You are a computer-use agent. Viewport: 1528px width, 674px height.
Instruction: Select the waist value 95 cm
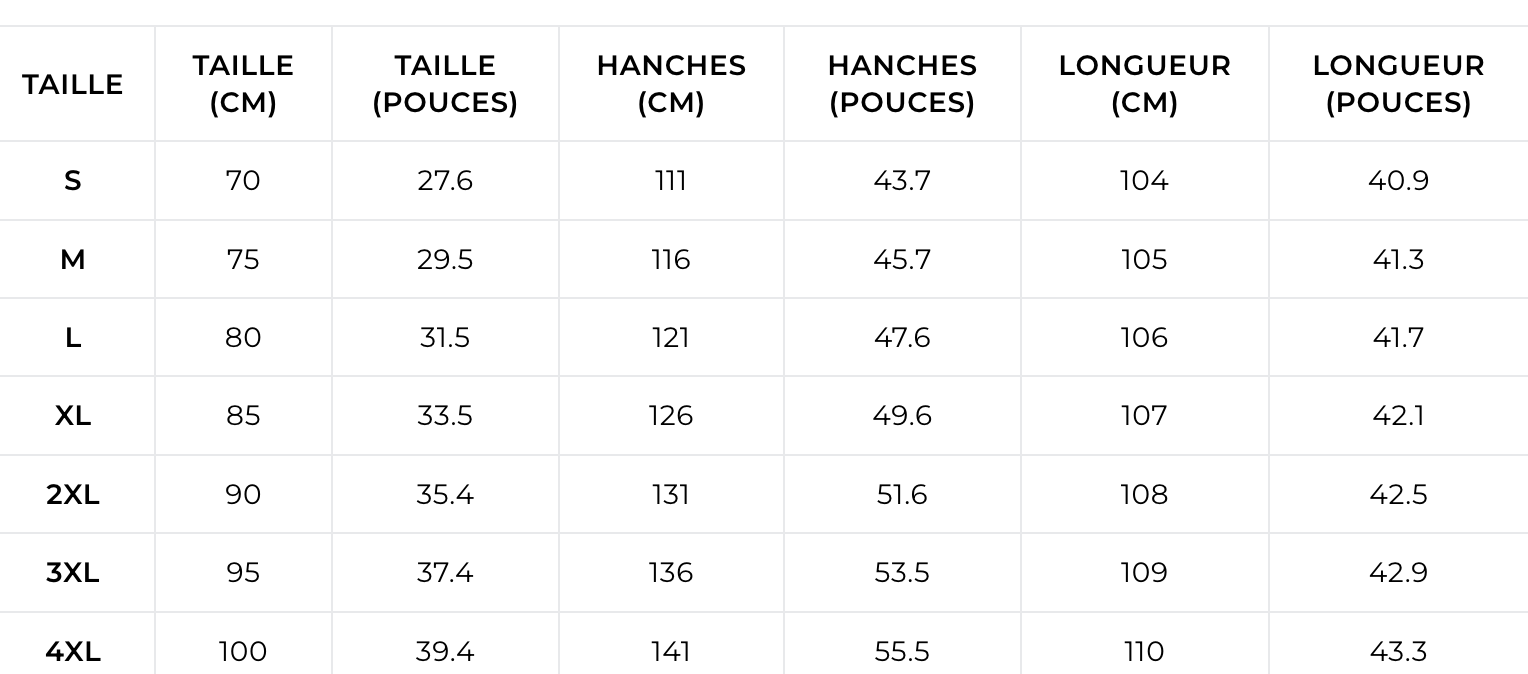pos(243,573)
